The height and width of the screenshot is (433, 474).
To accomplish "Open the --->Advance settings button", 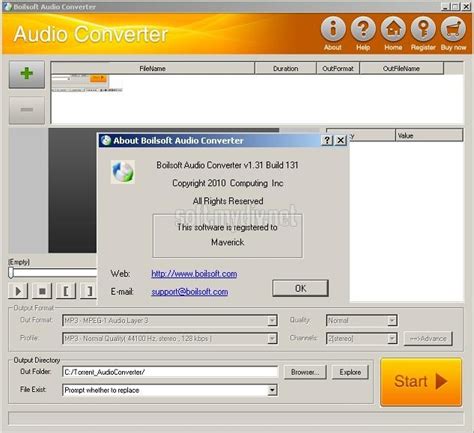I will point(428,339).
